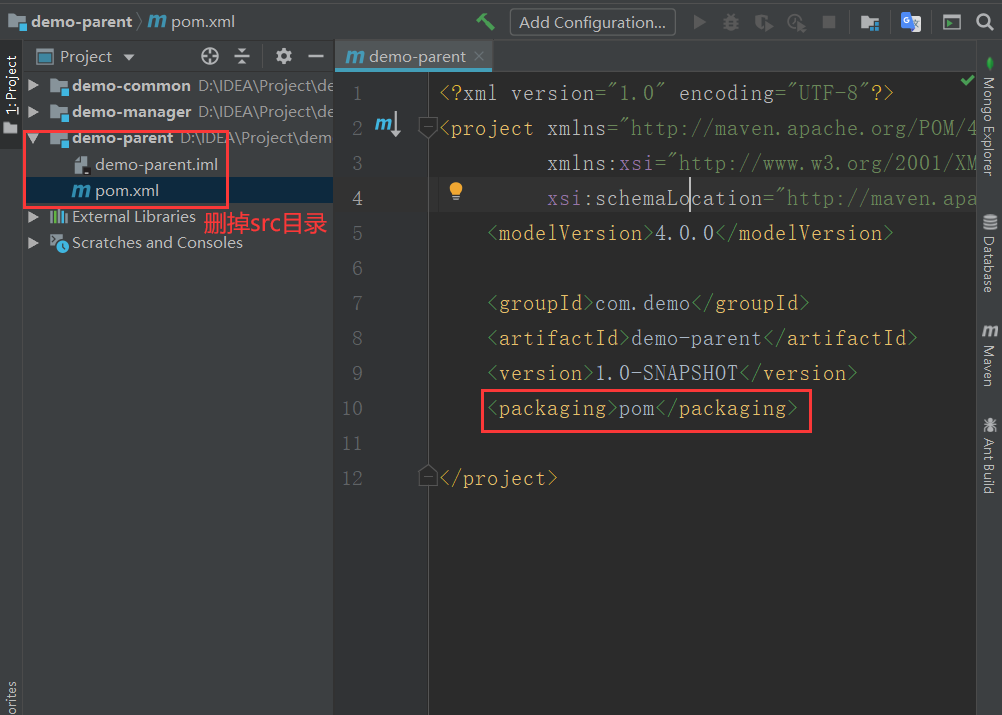Viewport: 1002px width, 715px height.
Task: Open the Database side tab
Action: pos(989,254)
